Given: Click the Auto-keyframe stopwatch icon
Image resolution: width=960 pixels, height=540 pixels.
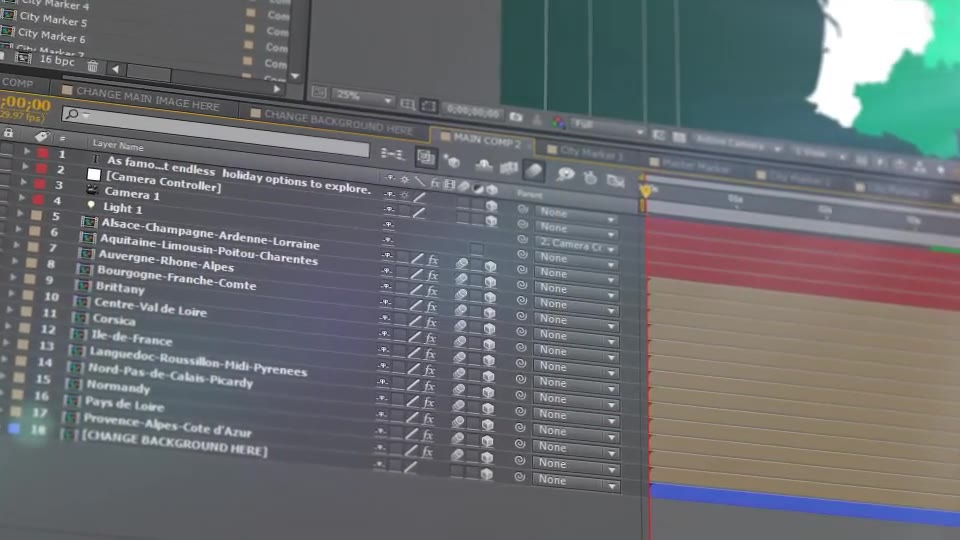Looking at the screenshot, I should (x=590, y=178).
